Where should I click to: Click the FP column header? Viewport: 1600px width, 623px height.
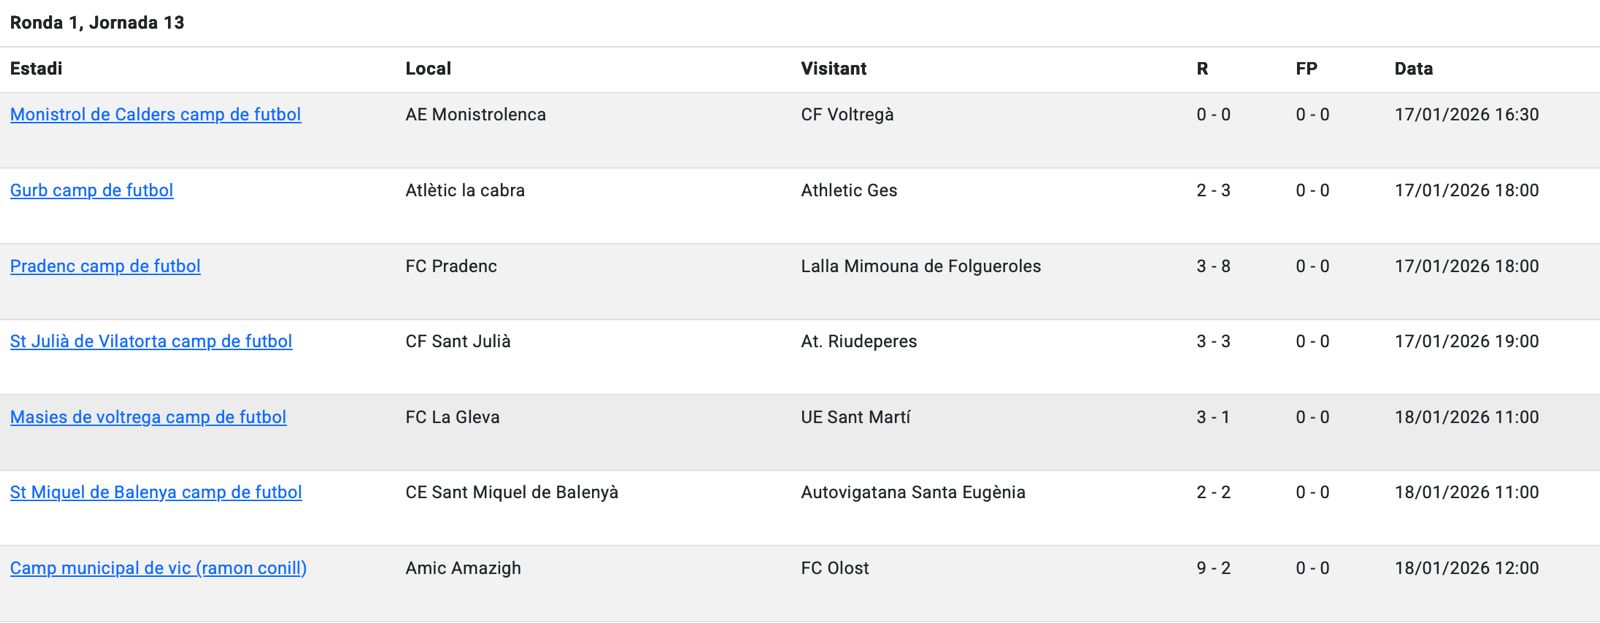pyautogui.click(x=1306, y=69)
